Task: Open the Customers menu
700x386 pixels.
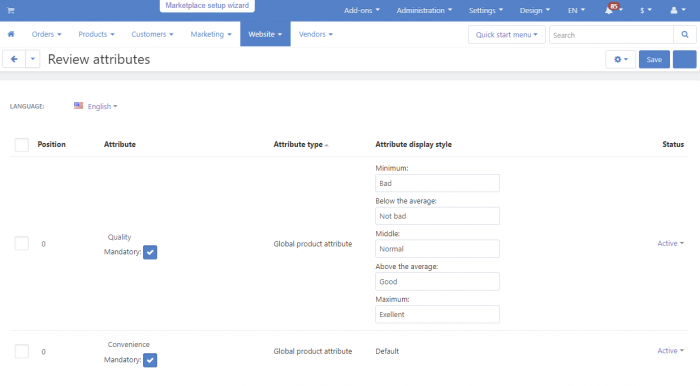Action: (x=152, y=34)
